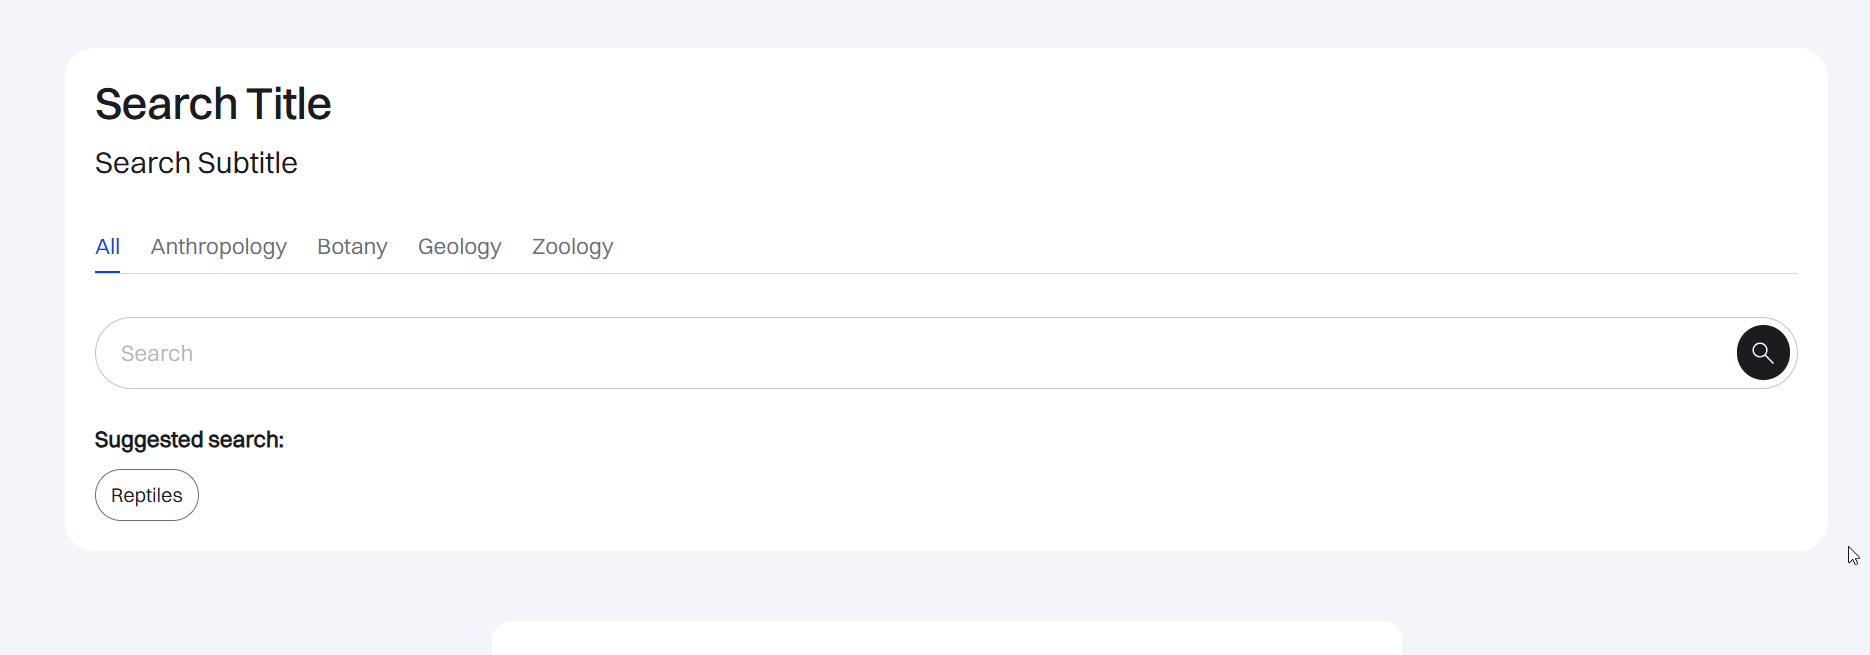Viewport: 1870px width, 655px height.
Task: Click the black circular button in the search bar
Action: coord(1762,353)
